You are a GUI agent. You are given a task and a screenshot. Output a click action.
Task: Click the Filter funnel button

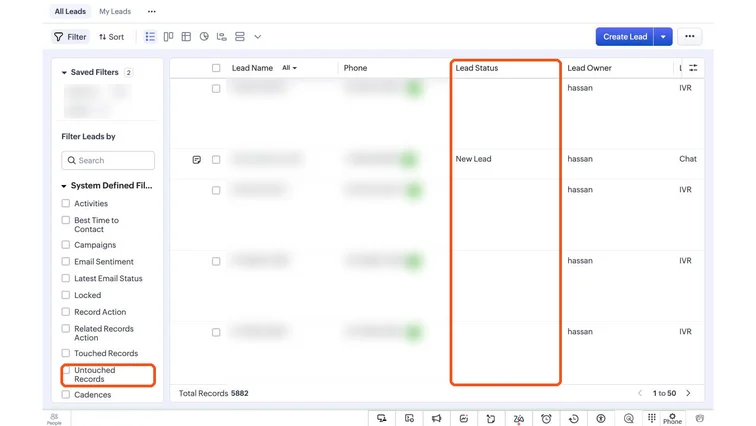click(70, 37)
